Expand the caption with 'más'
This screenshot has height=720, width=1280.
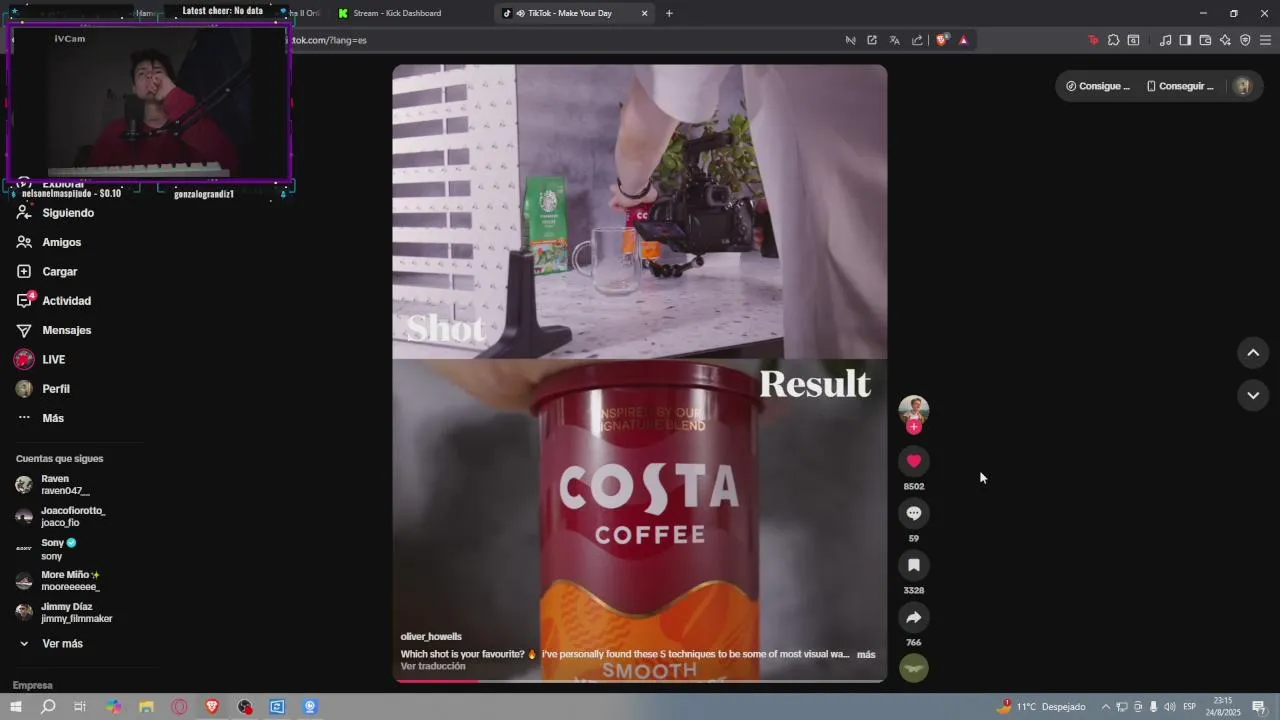click(x=866, y=654)
